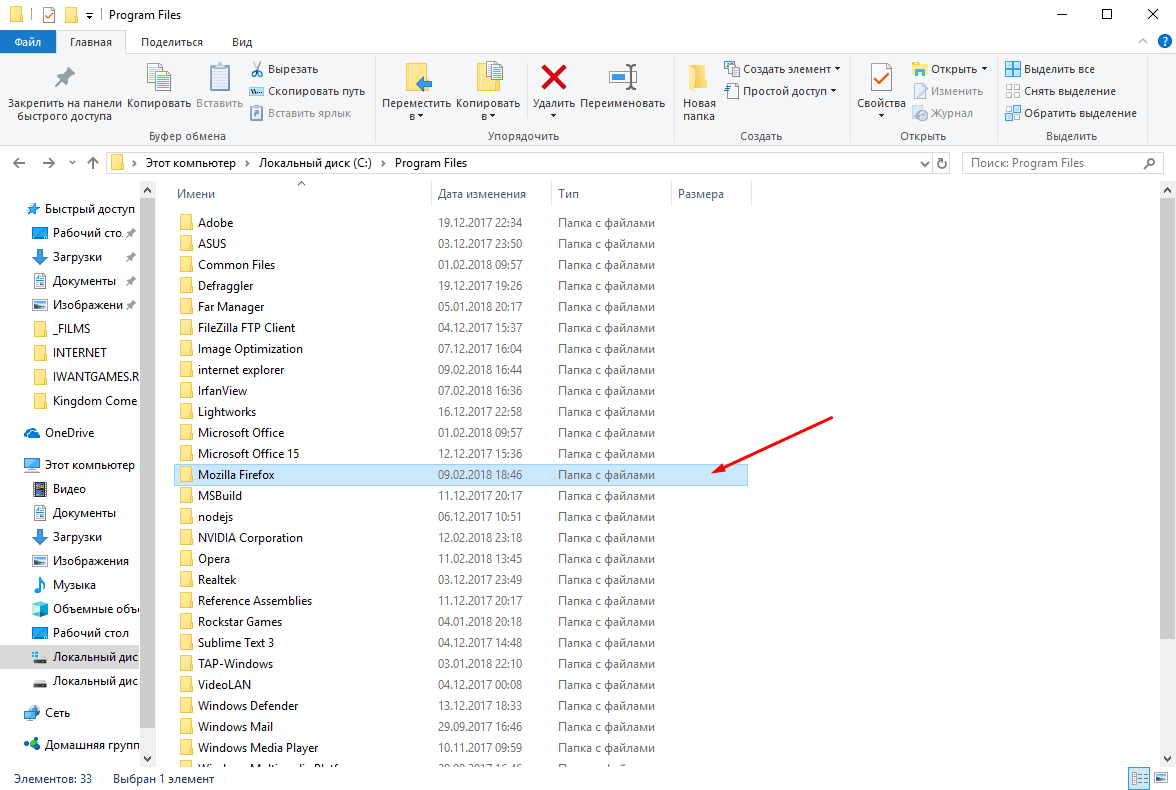Click the Вставить clipboard icon
1176x790 pixels.
[220, 77]
